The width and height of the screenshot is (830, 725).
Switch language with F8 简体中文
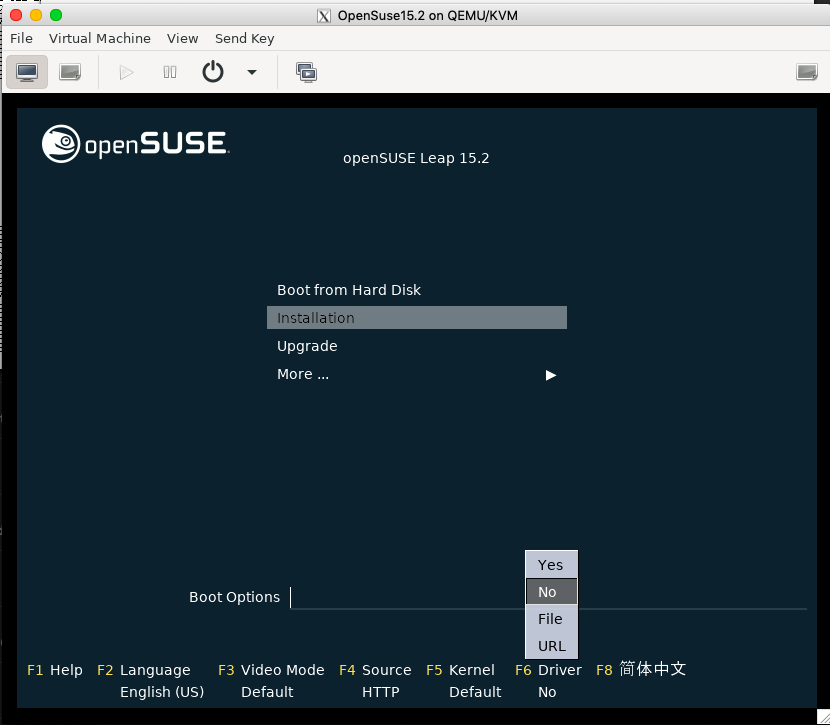(641, 669)
